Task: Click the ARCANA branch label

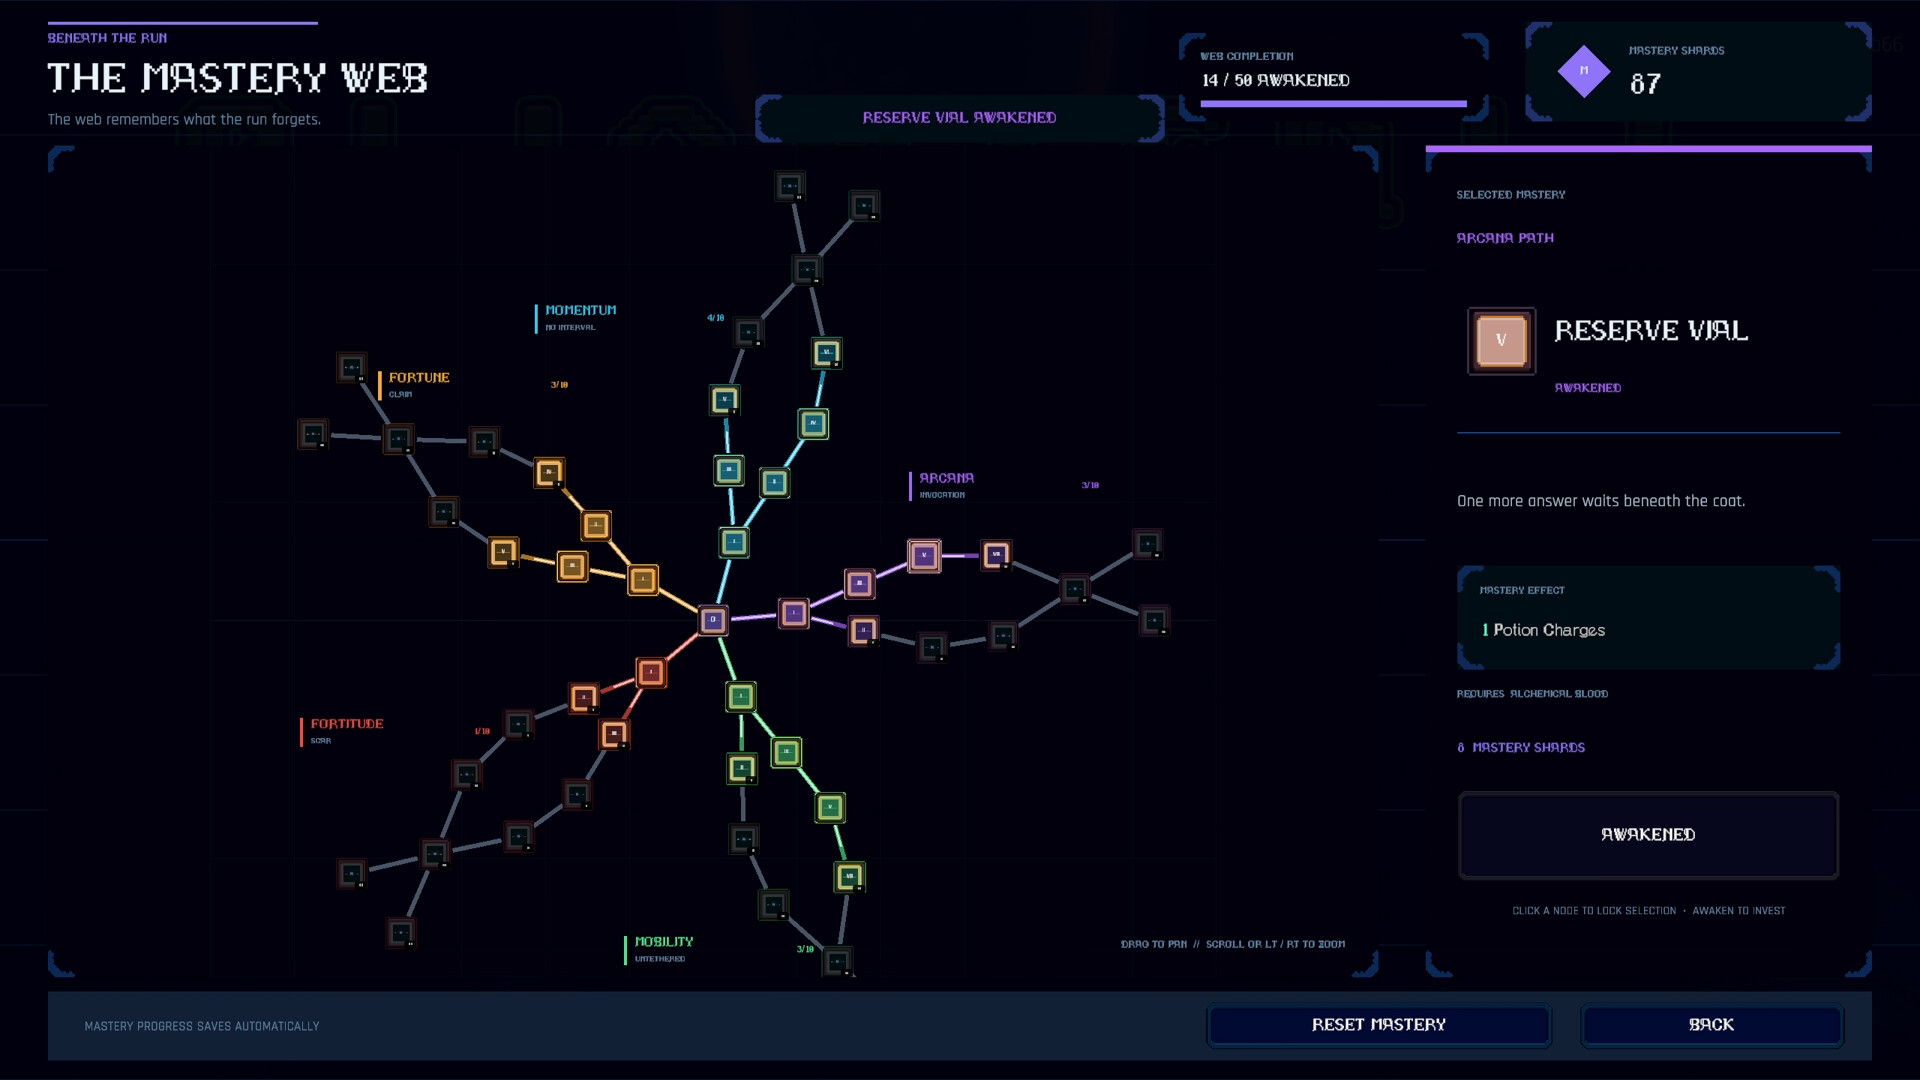Action: (x=947, y=479)
